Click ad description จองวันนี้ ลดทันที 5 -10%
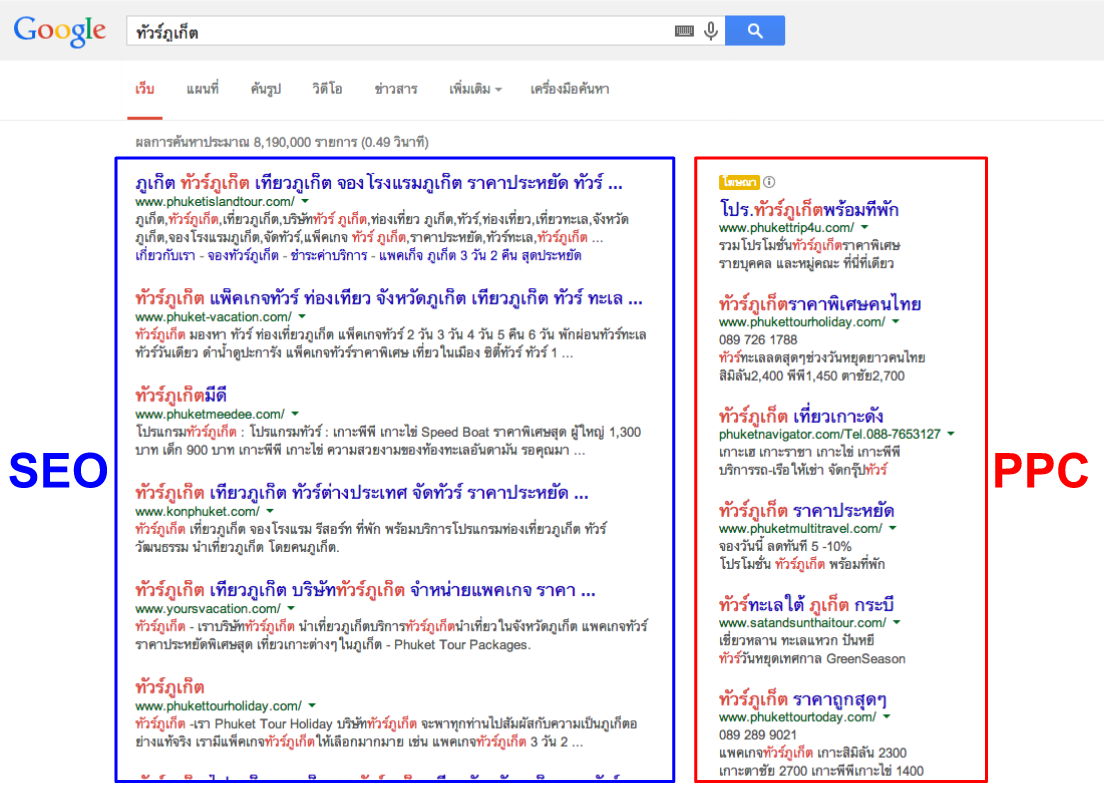This screenshot has width=1104, height=796. 785,546
